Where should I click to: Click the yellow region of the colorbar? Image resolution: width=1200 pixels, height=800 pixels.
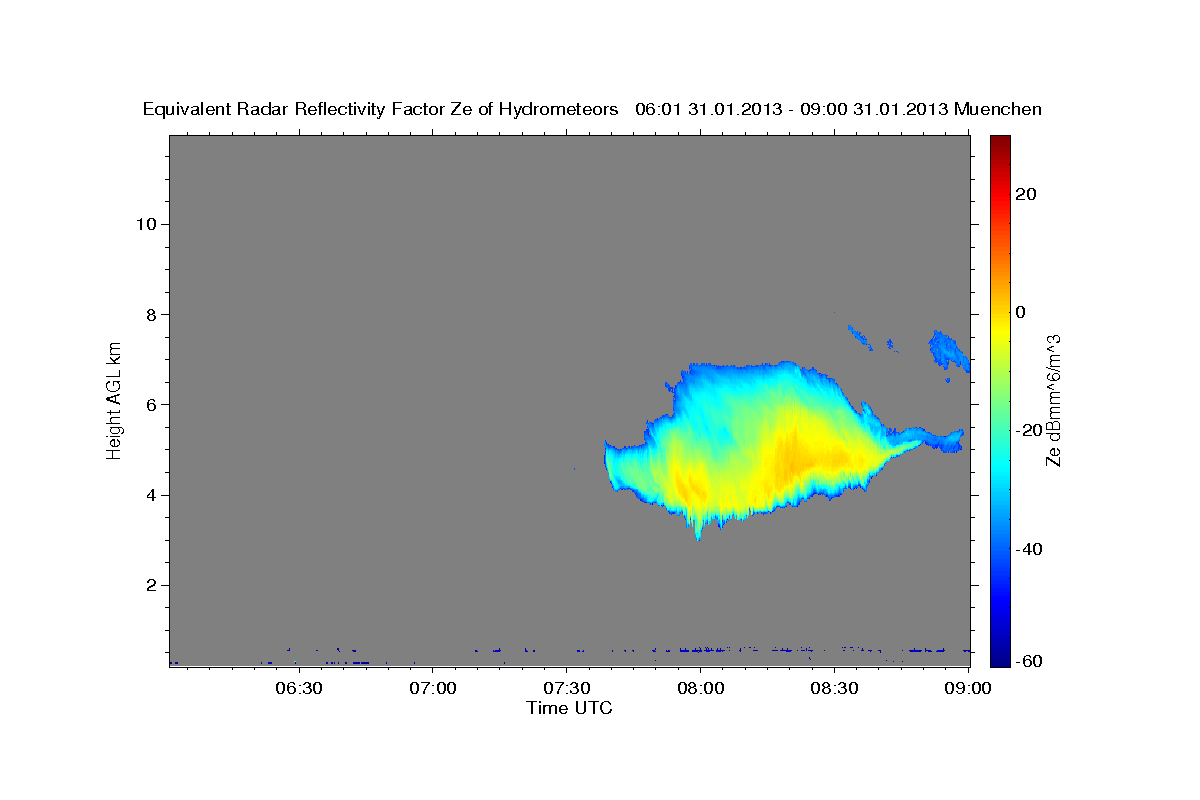click(x=1000, y=330)
